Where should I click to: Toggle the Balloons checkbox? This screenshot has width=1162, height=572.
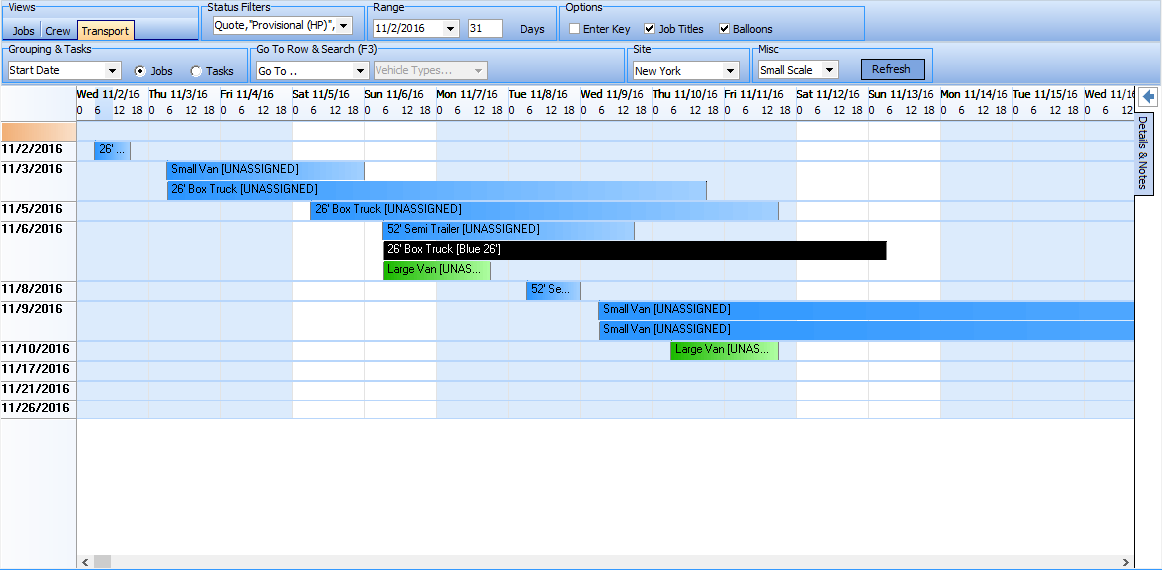coord(725,29)
